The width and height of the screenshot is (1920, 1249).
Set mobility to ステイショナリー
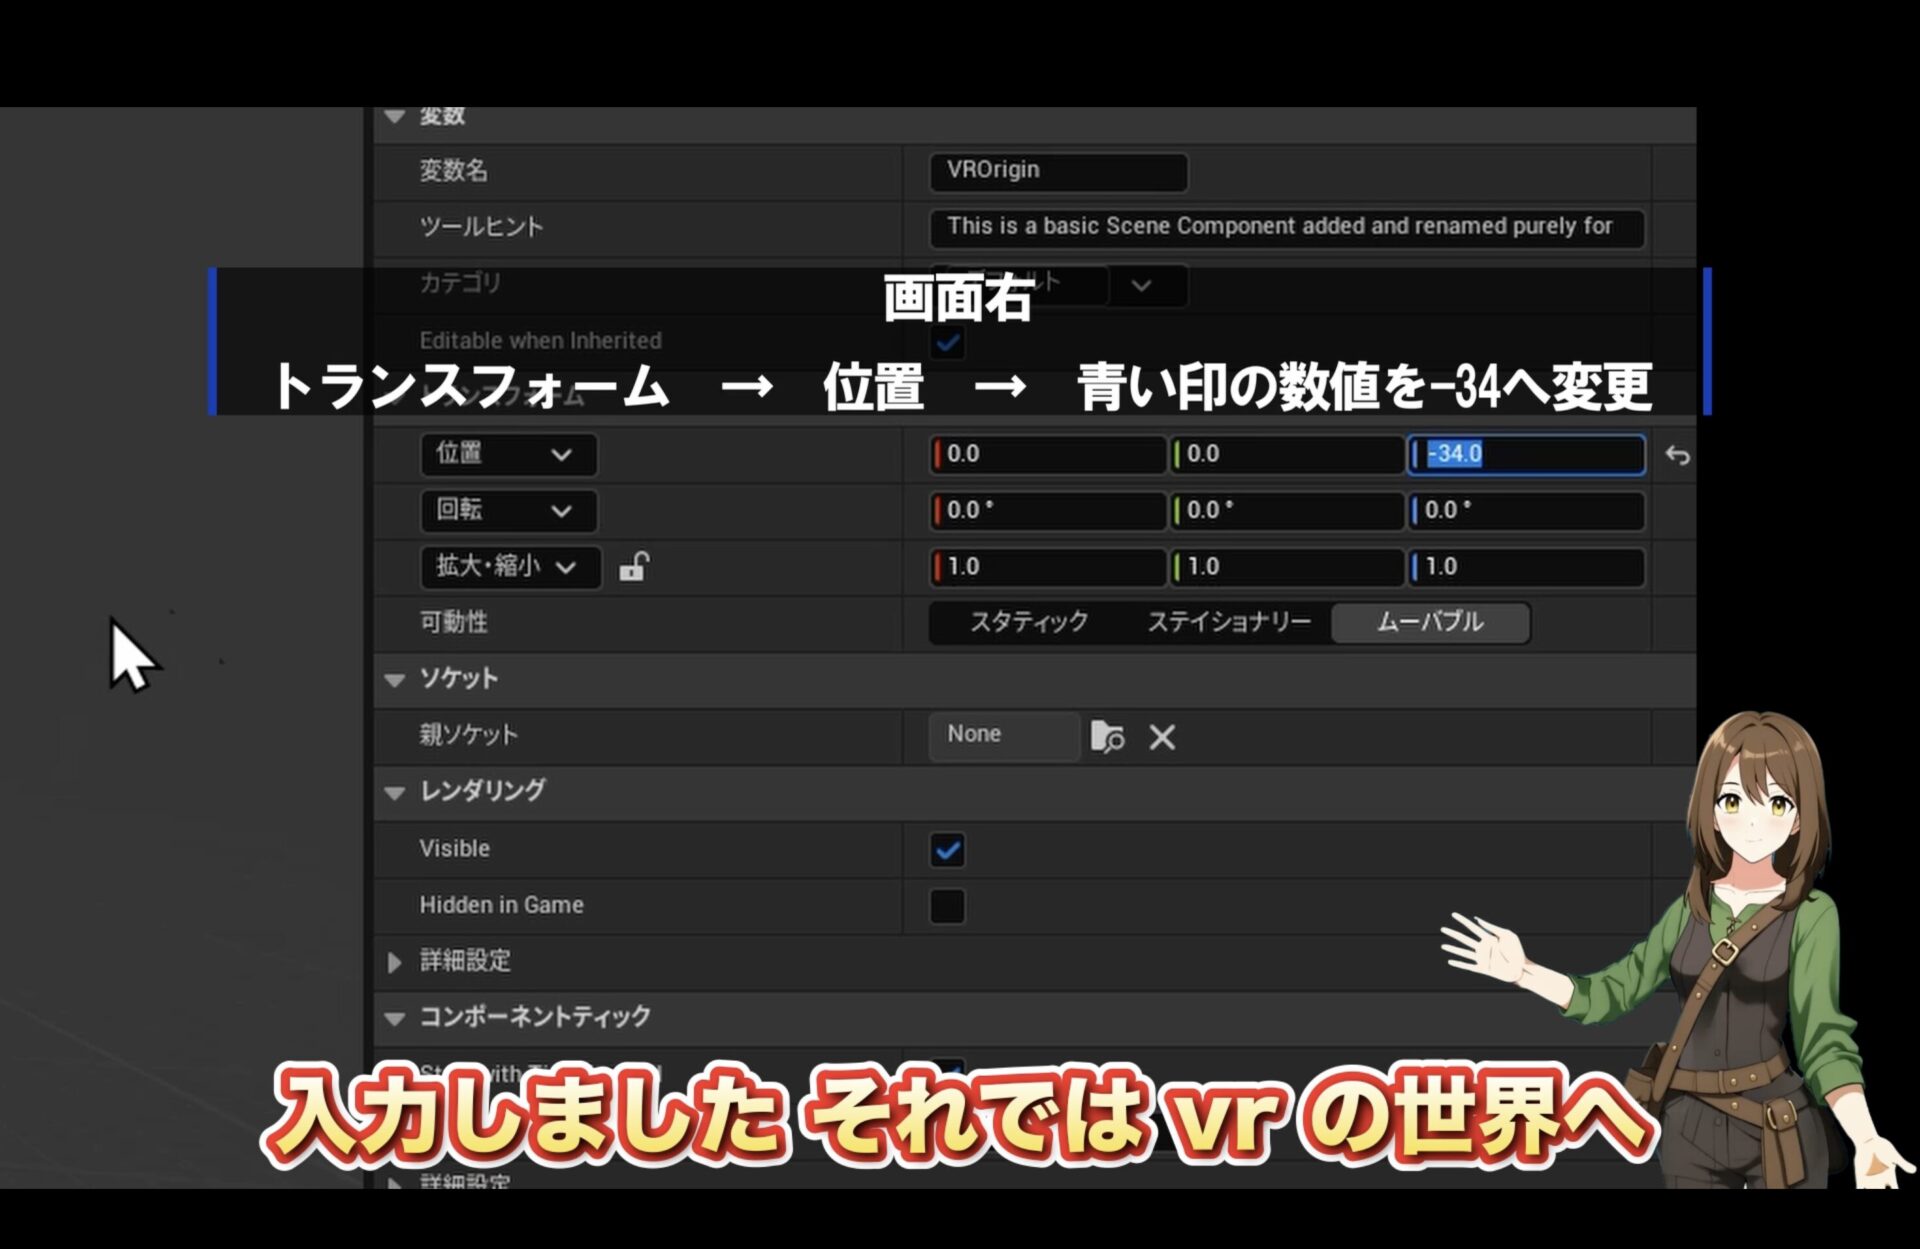[1229, 622]
